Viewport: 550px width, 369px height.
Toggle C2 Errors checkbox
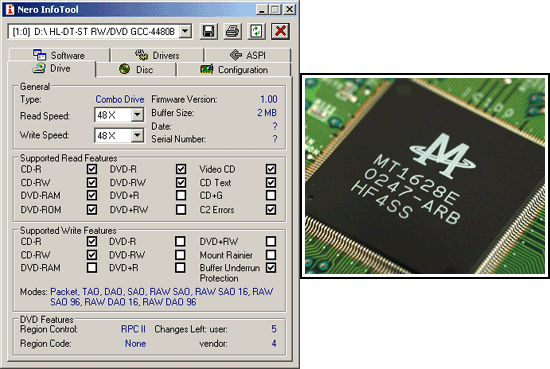point(271,210)
